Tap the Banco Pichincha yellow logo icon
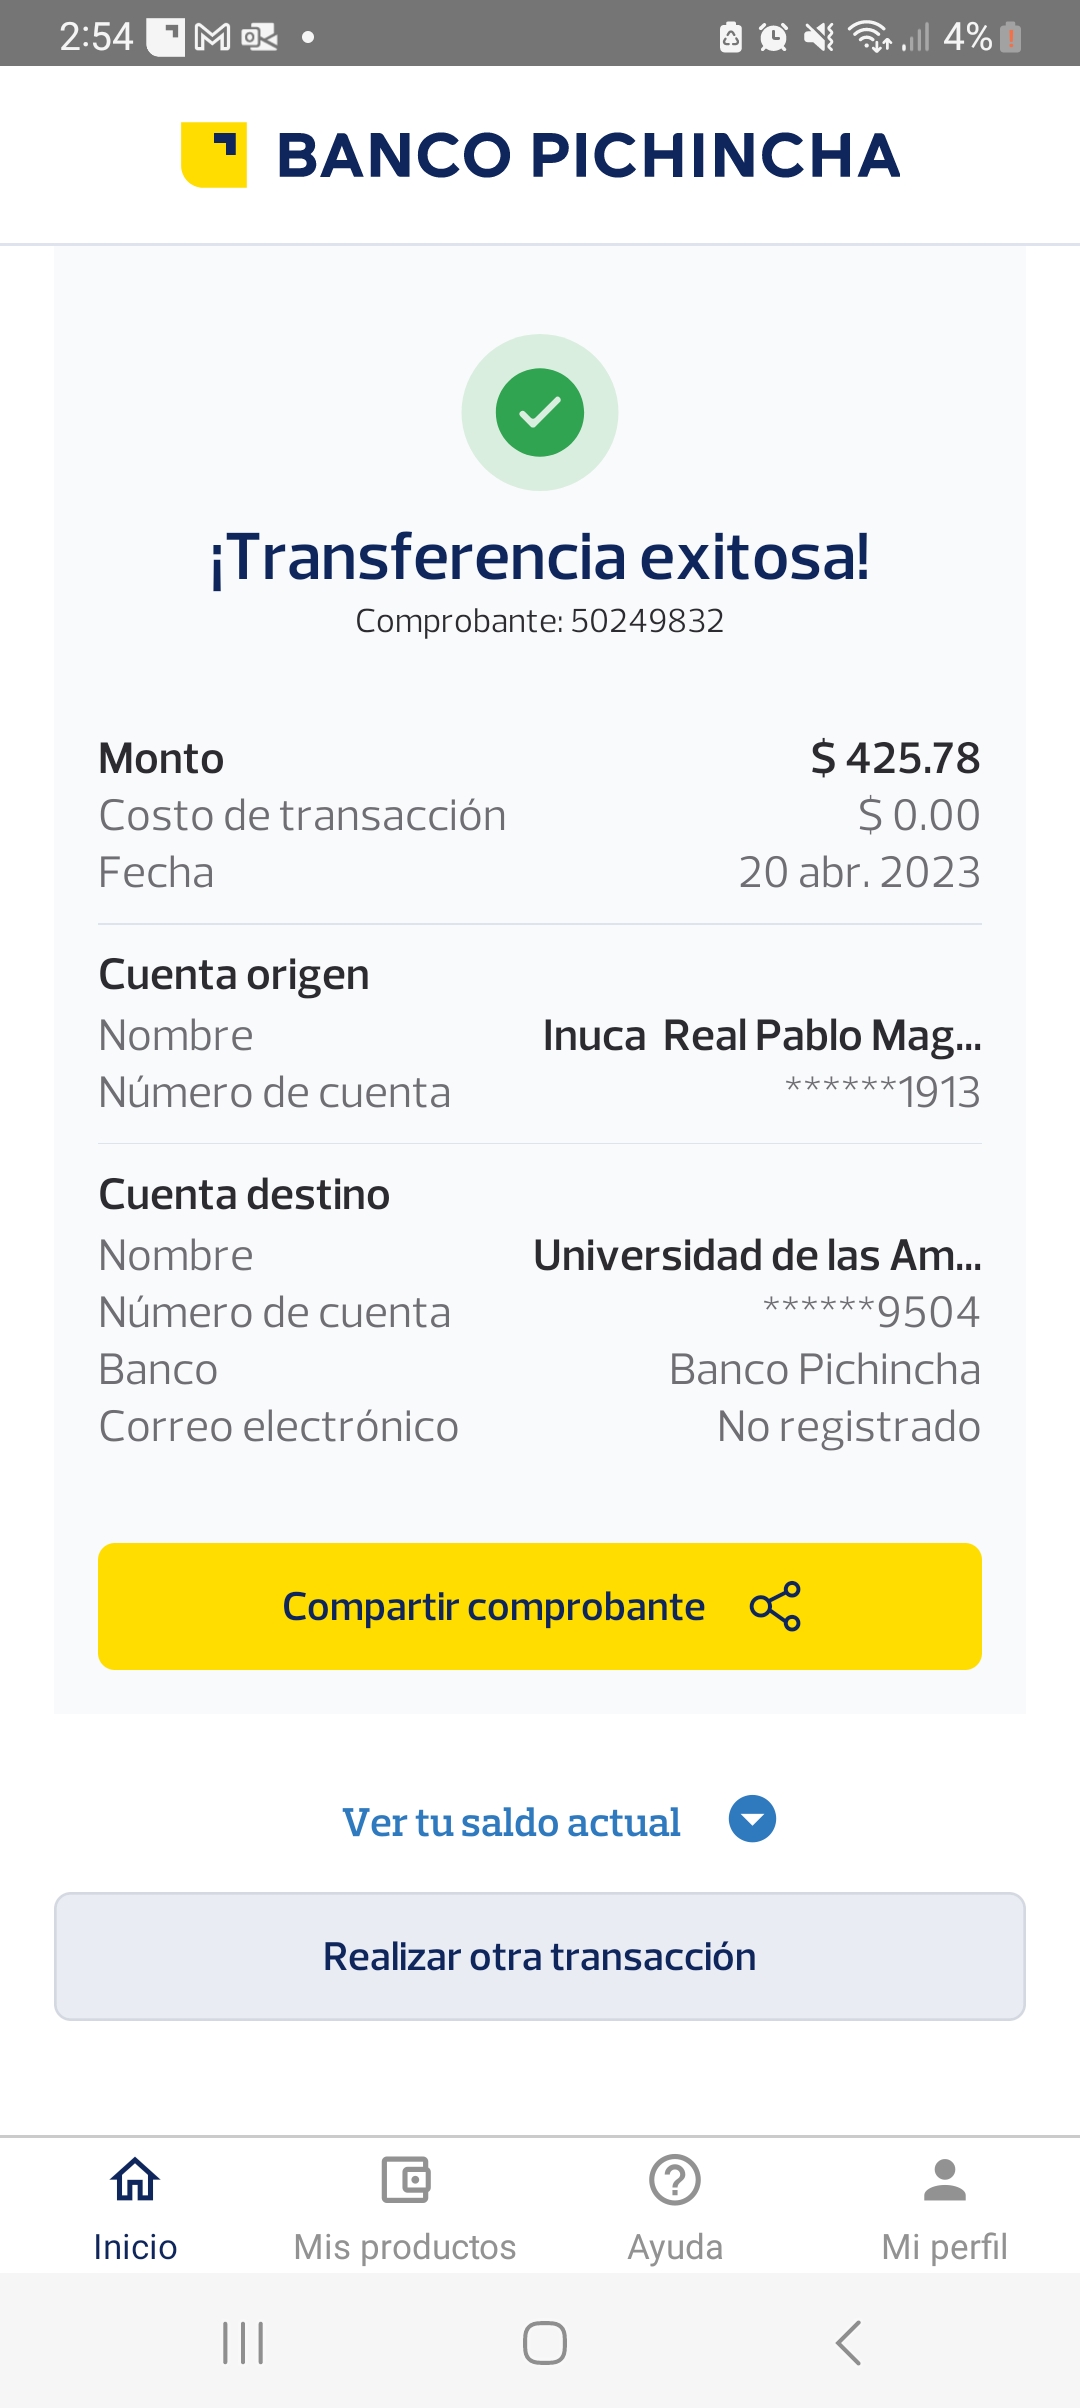 (214, 155)
